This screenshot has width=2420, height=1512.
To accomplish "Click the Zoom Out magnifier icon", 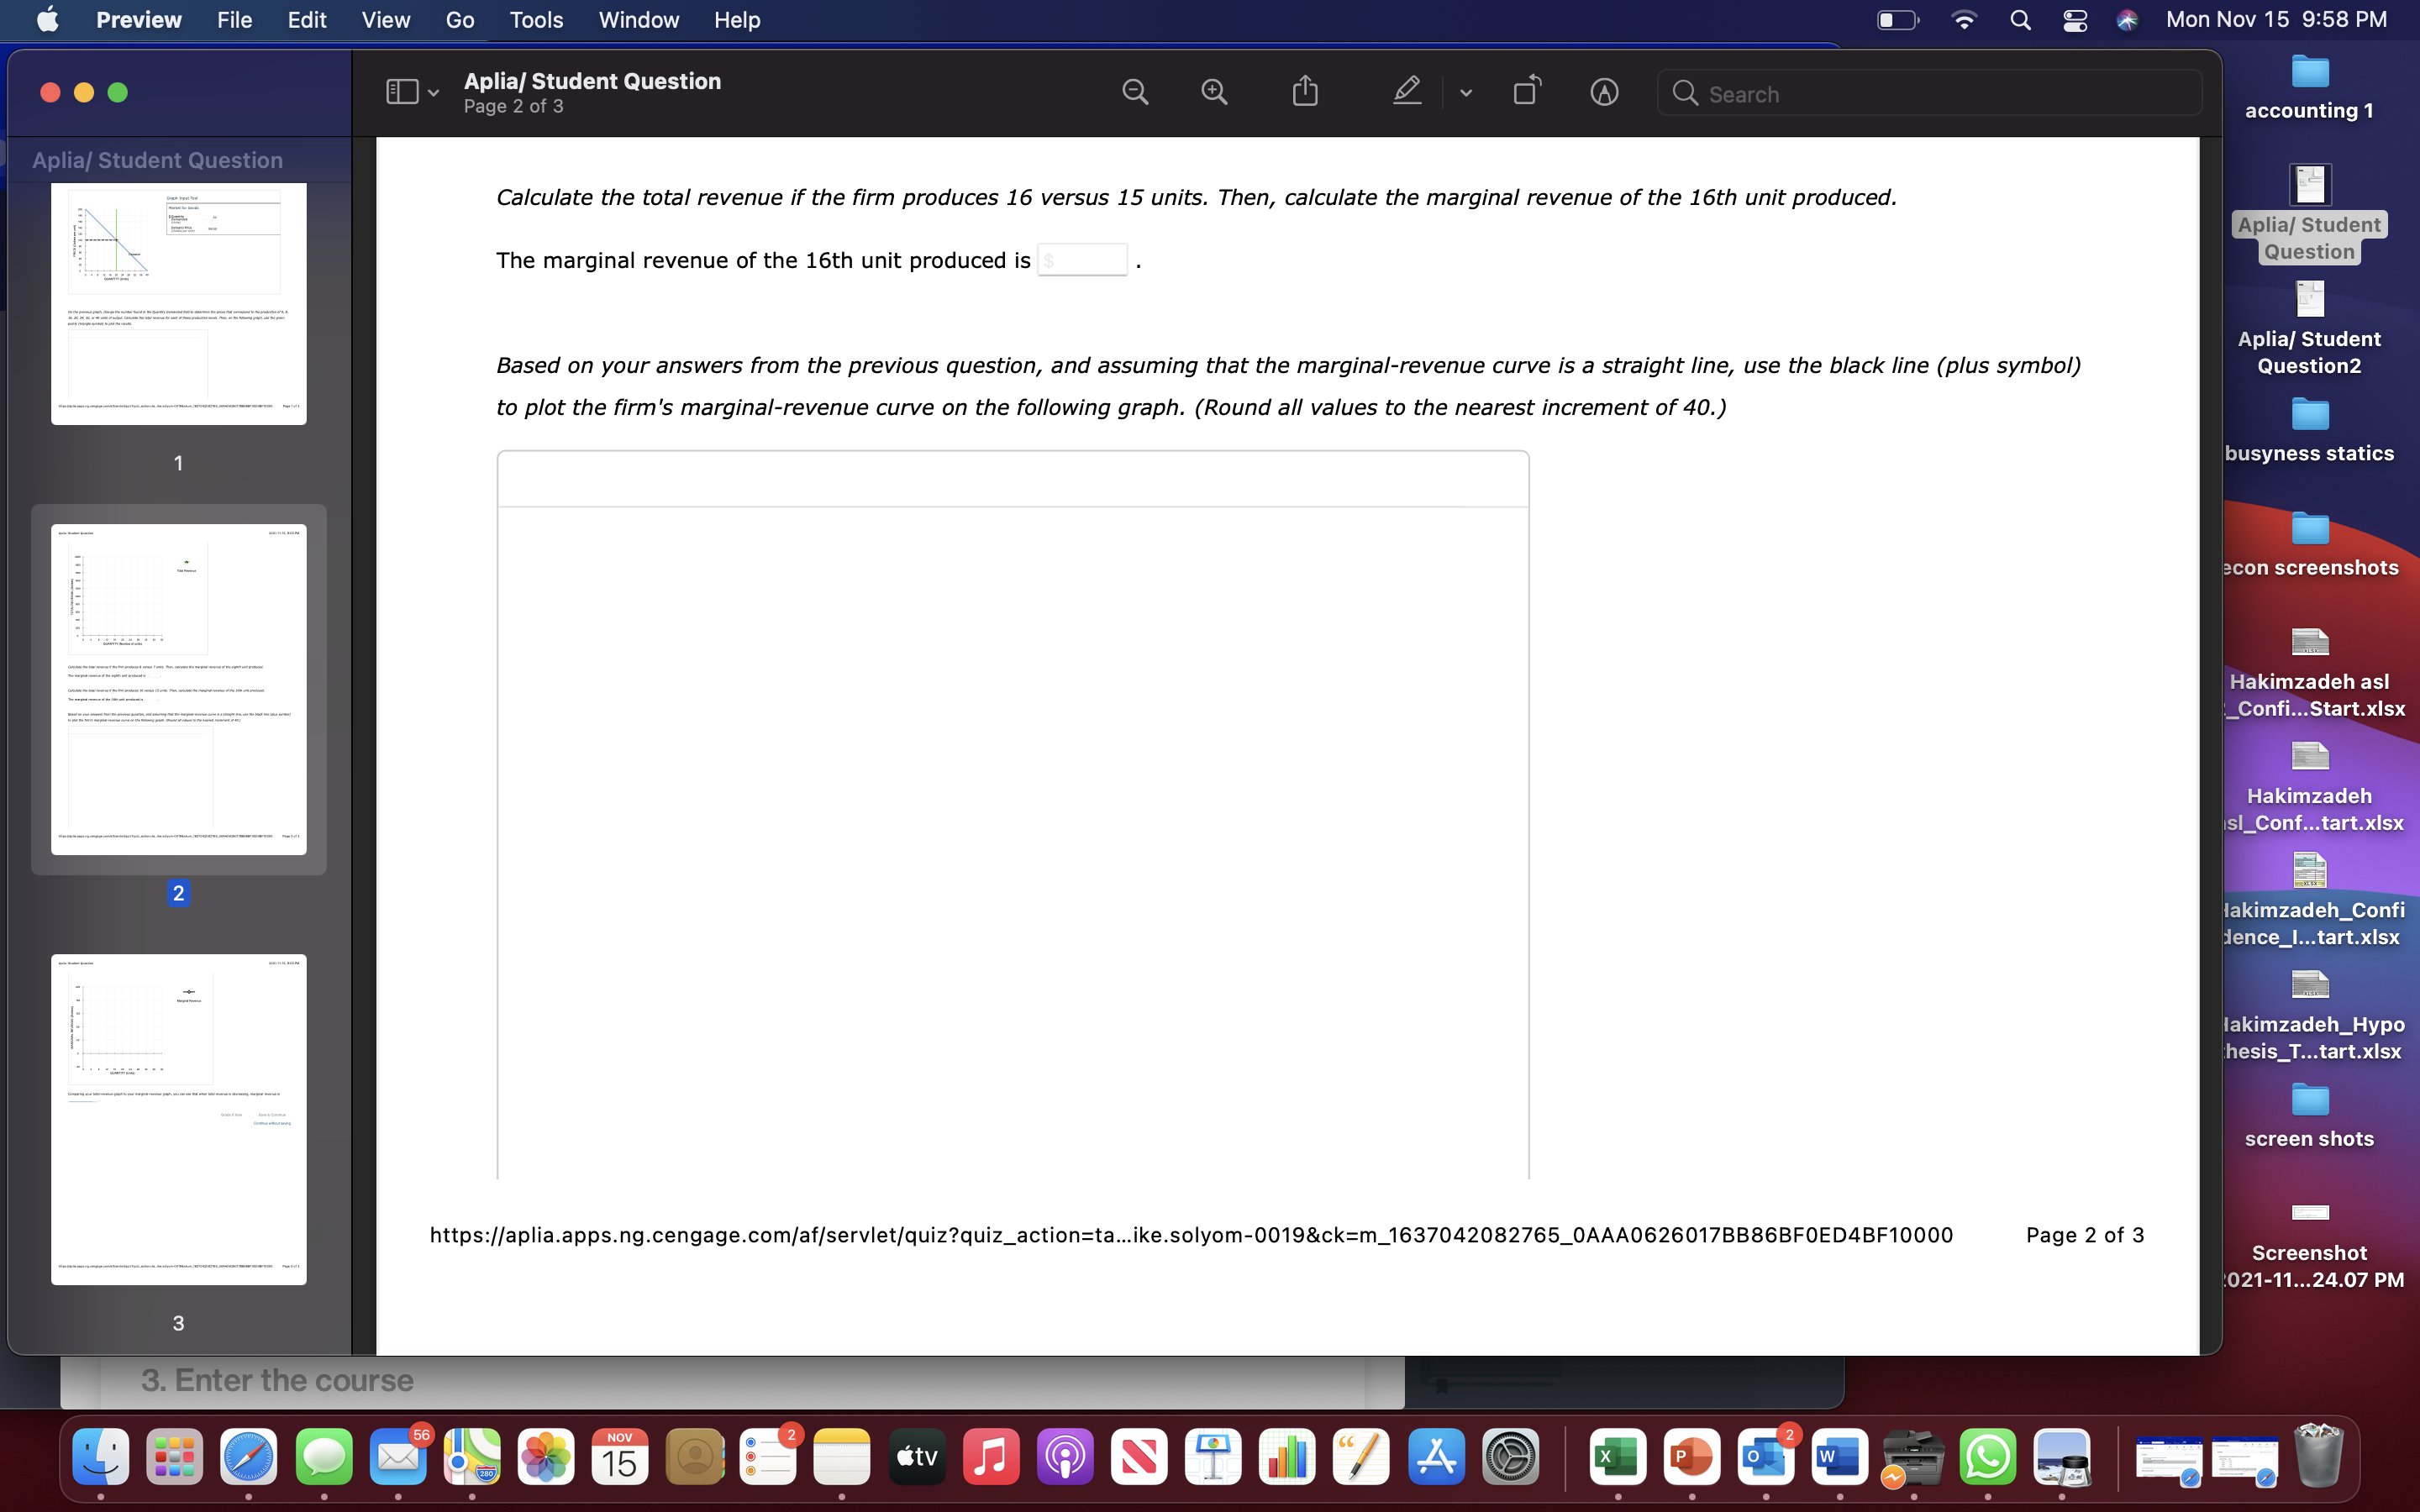I will (x=1135, y=93).
